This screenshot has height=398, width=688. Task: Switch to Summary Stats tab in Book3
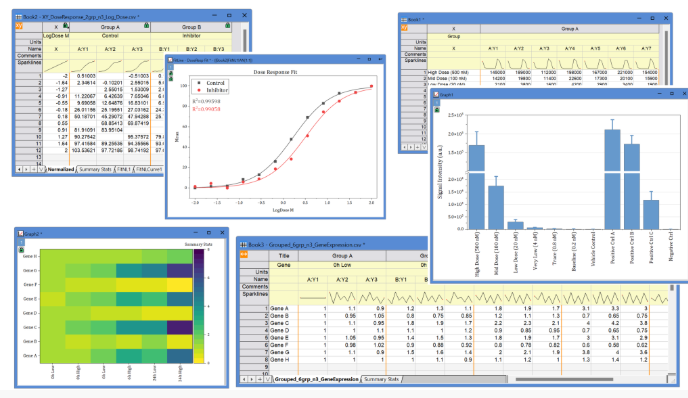tap(381, 379)
